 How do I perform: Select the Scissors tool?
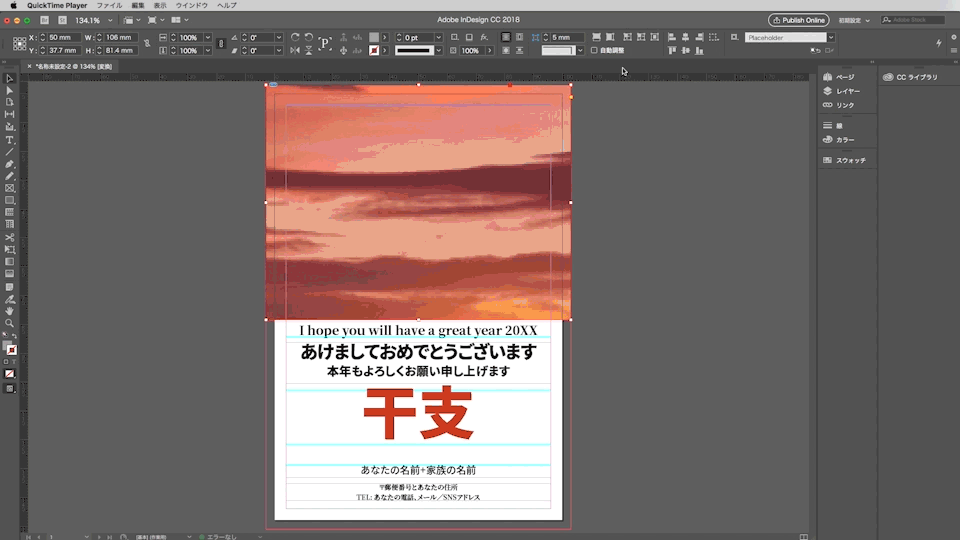click(9, 238)
